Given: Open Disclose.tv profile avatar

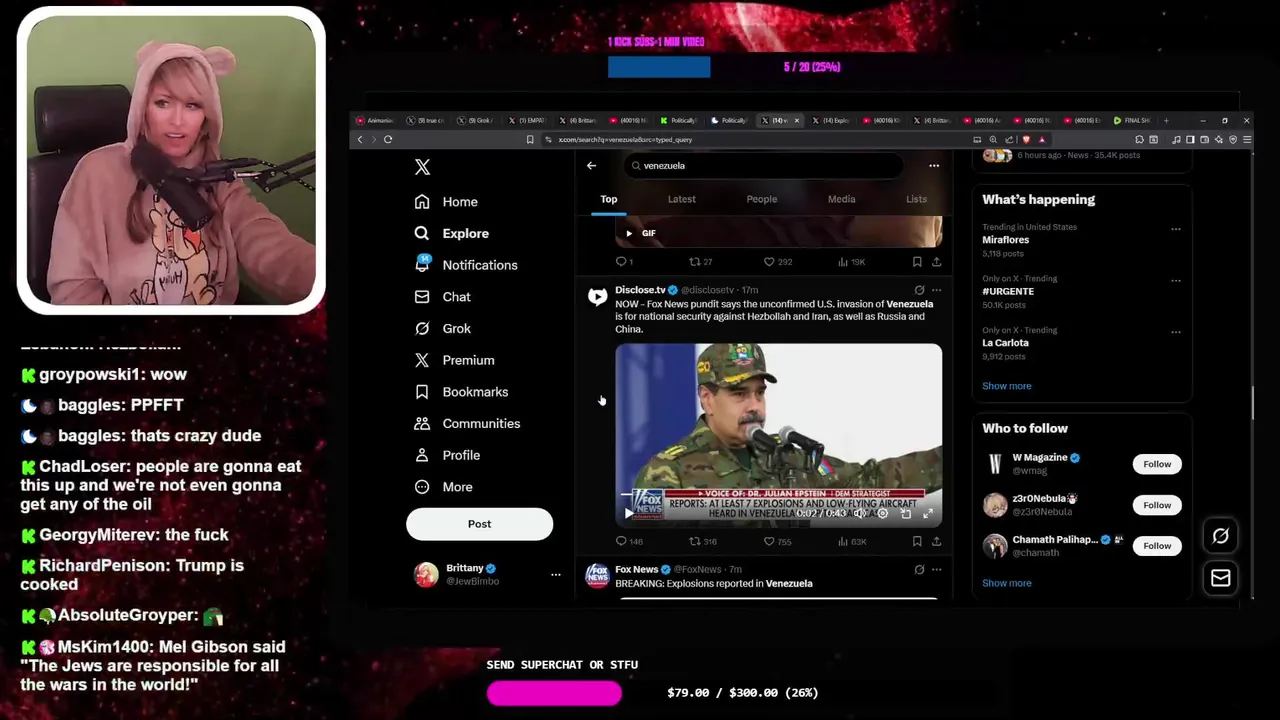Looking at the screenshot, I should coord(597,296).
